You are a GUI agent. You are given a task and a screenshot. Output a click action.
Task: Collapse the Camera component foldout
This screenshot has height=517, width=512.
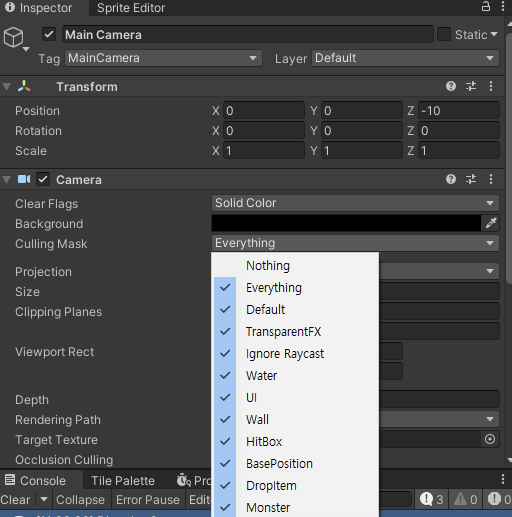pos(6,180)
